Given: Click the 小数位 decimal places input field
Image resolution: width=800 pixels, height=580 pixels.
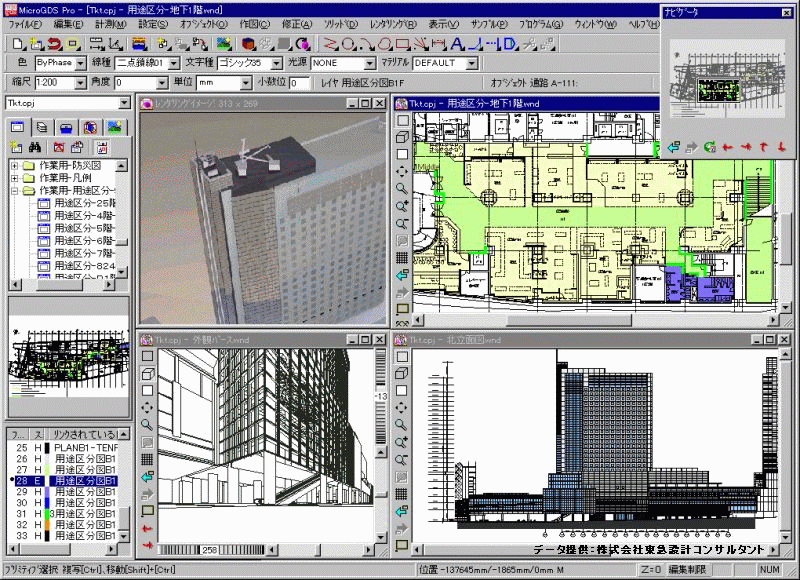Looking at the screenshot, I should pyautogui.click(x=299, y=83).
